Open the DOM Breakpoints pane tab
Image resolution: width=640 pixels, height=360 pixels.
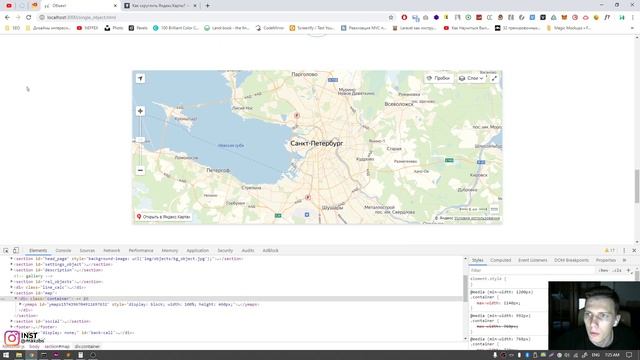[571, 260]
